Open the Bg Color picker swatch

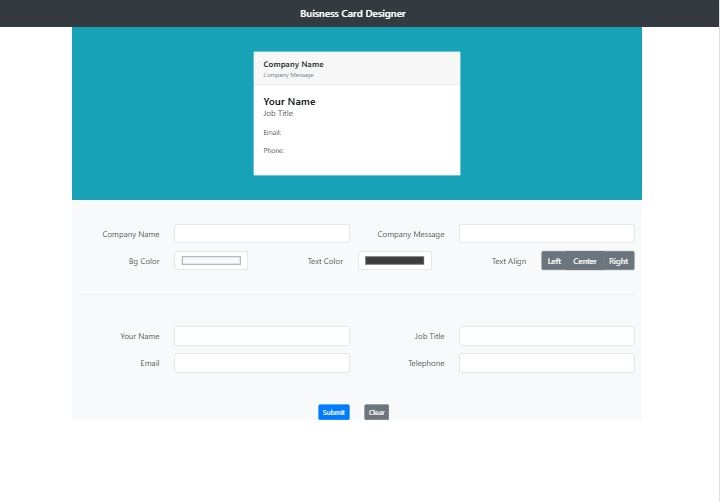point(211,260)
